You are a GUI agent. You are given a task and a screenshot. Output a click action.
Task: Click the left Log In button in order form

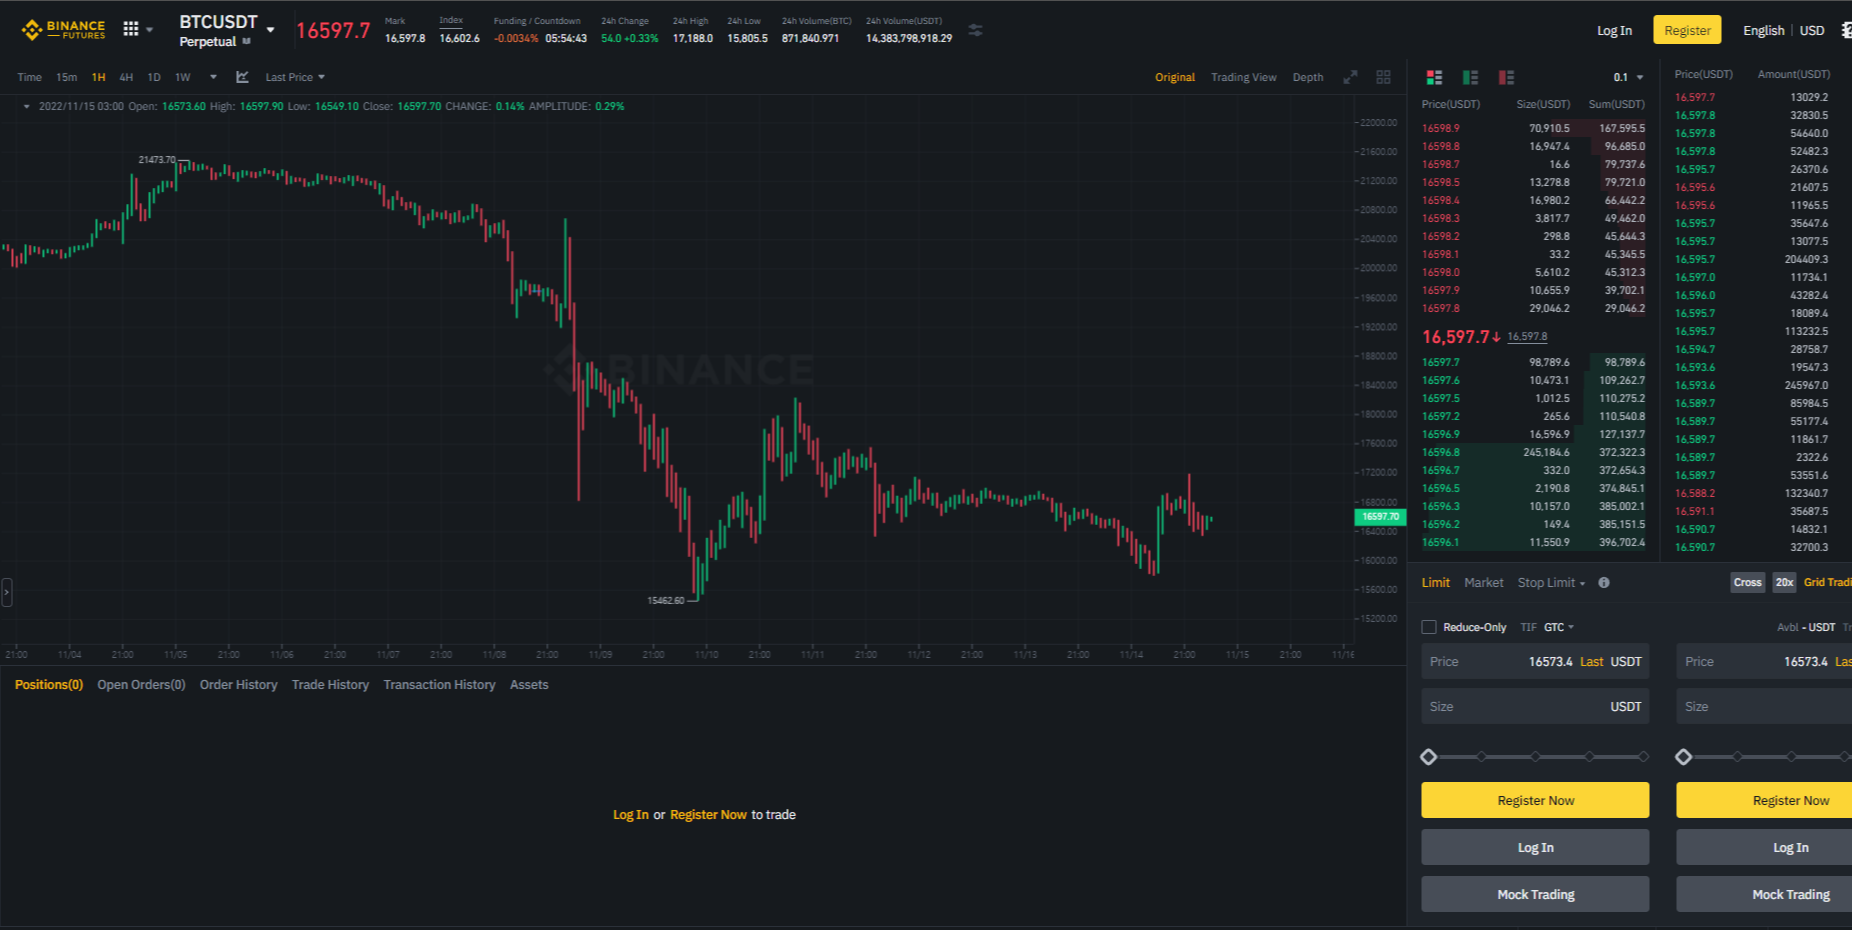(x=1535, y=847)
